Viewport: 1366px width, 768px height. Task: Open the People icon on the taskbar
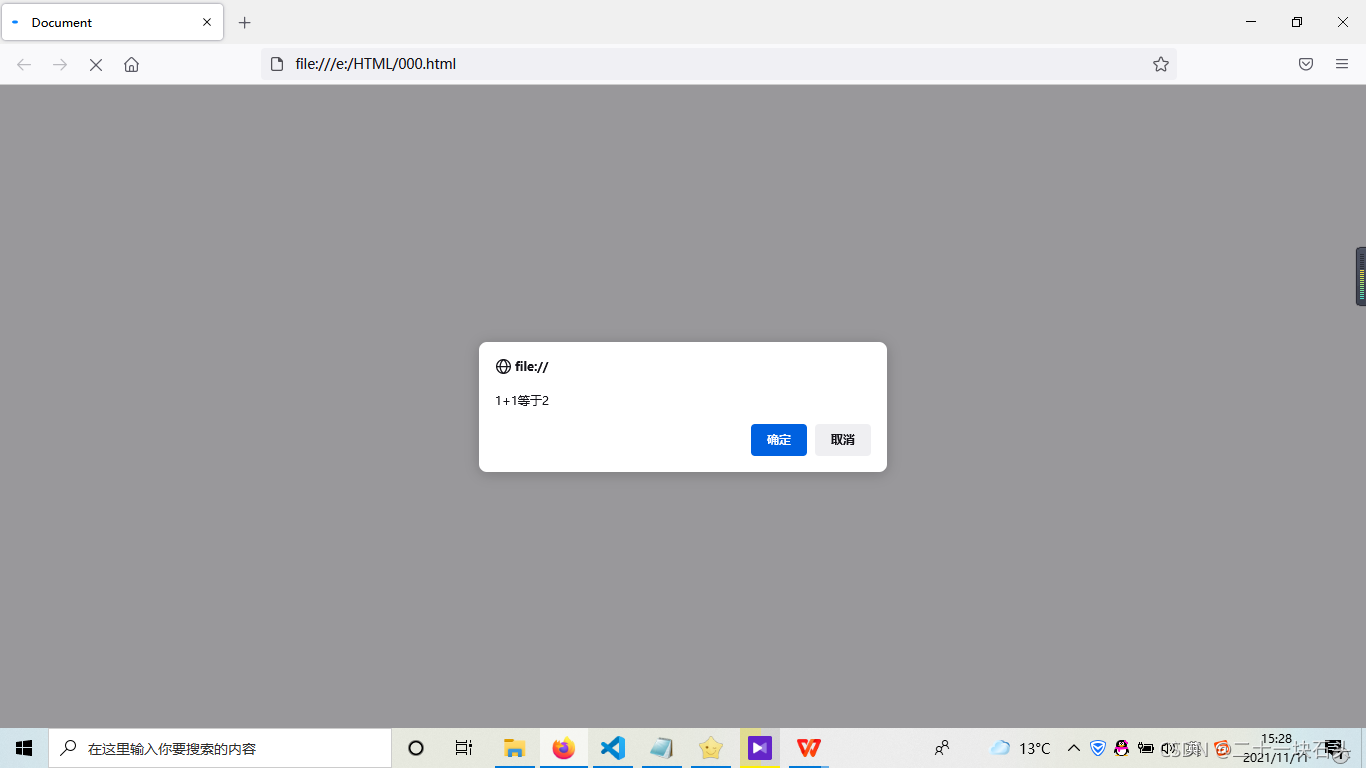tap(942, 748)
